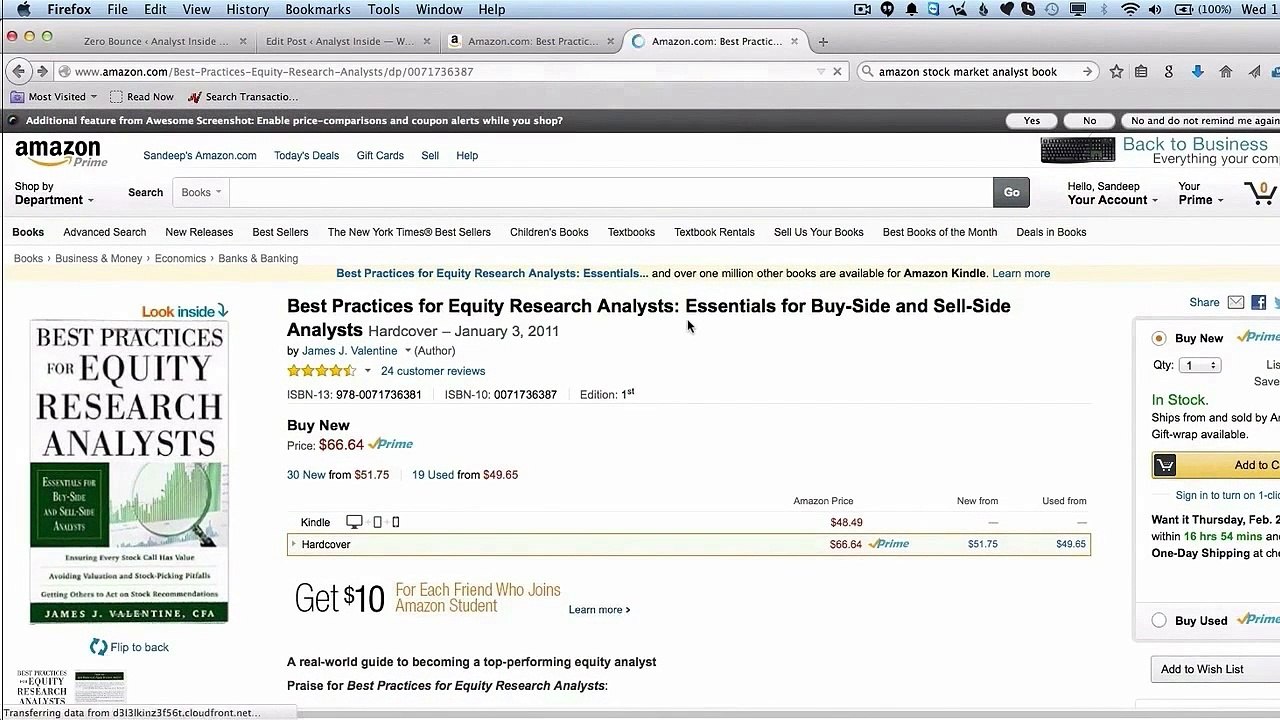Open the New Releases books nav link
Image resolution: width=1280 pixels, height=720 pixels.
point(199,232)
